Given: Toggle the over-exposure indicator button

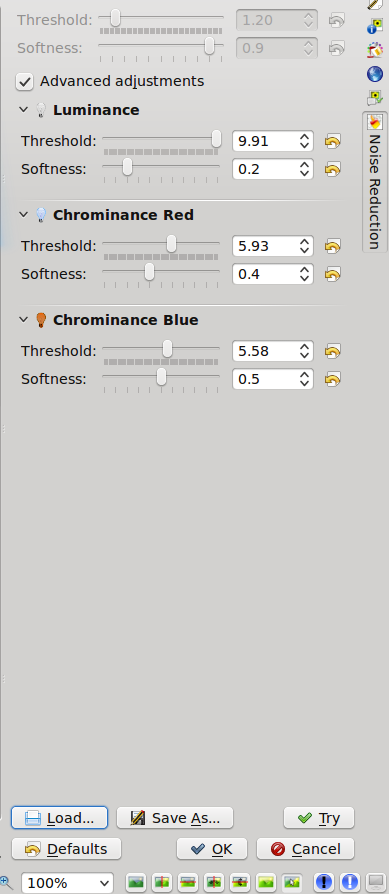Looking at the screenshot, I should (x=350, y=882).
